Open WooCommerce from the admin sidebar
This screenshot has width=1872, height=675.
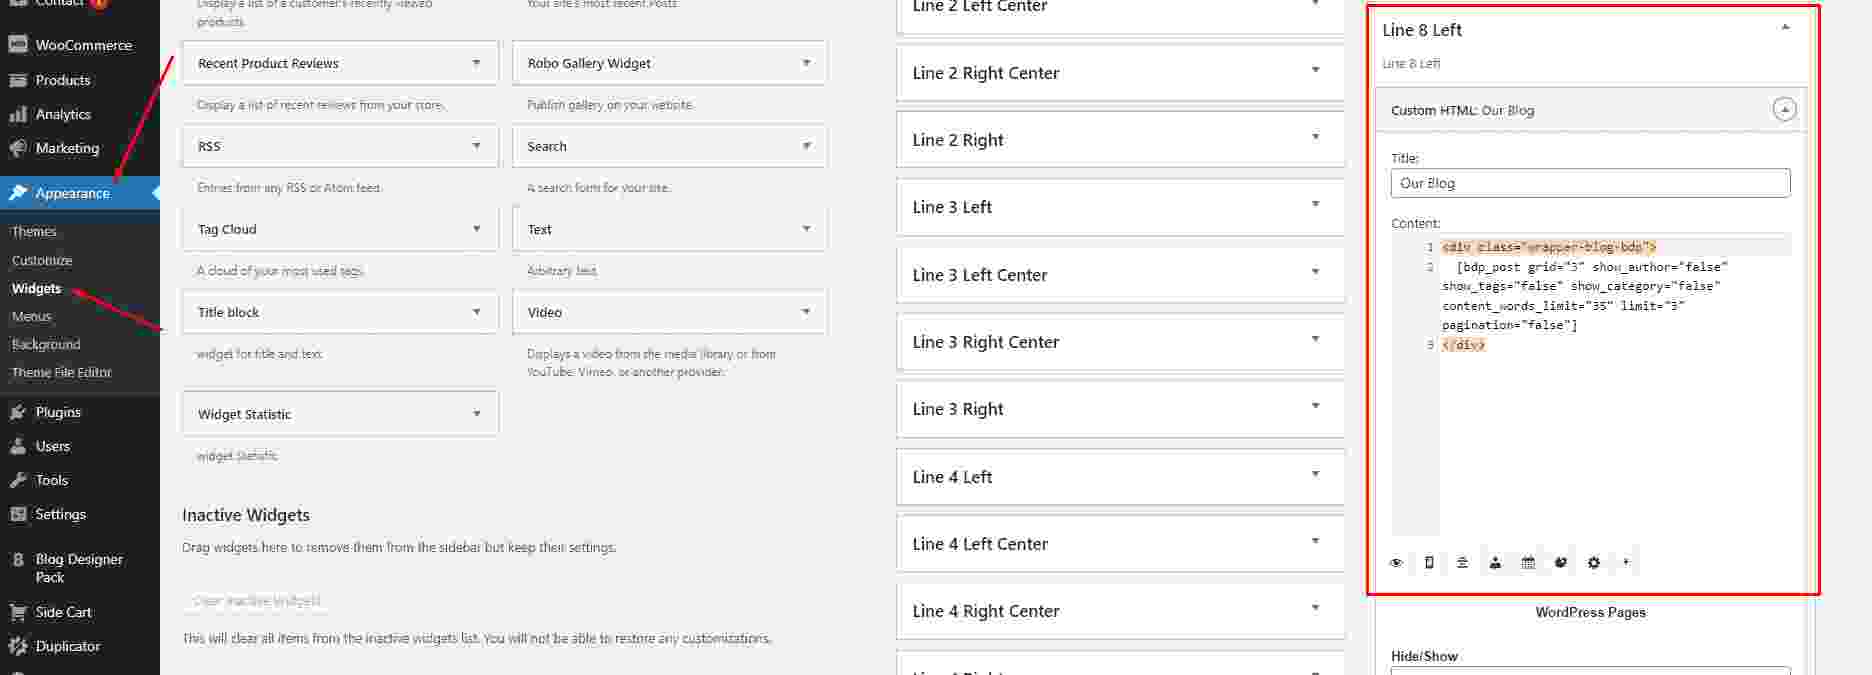82,45
